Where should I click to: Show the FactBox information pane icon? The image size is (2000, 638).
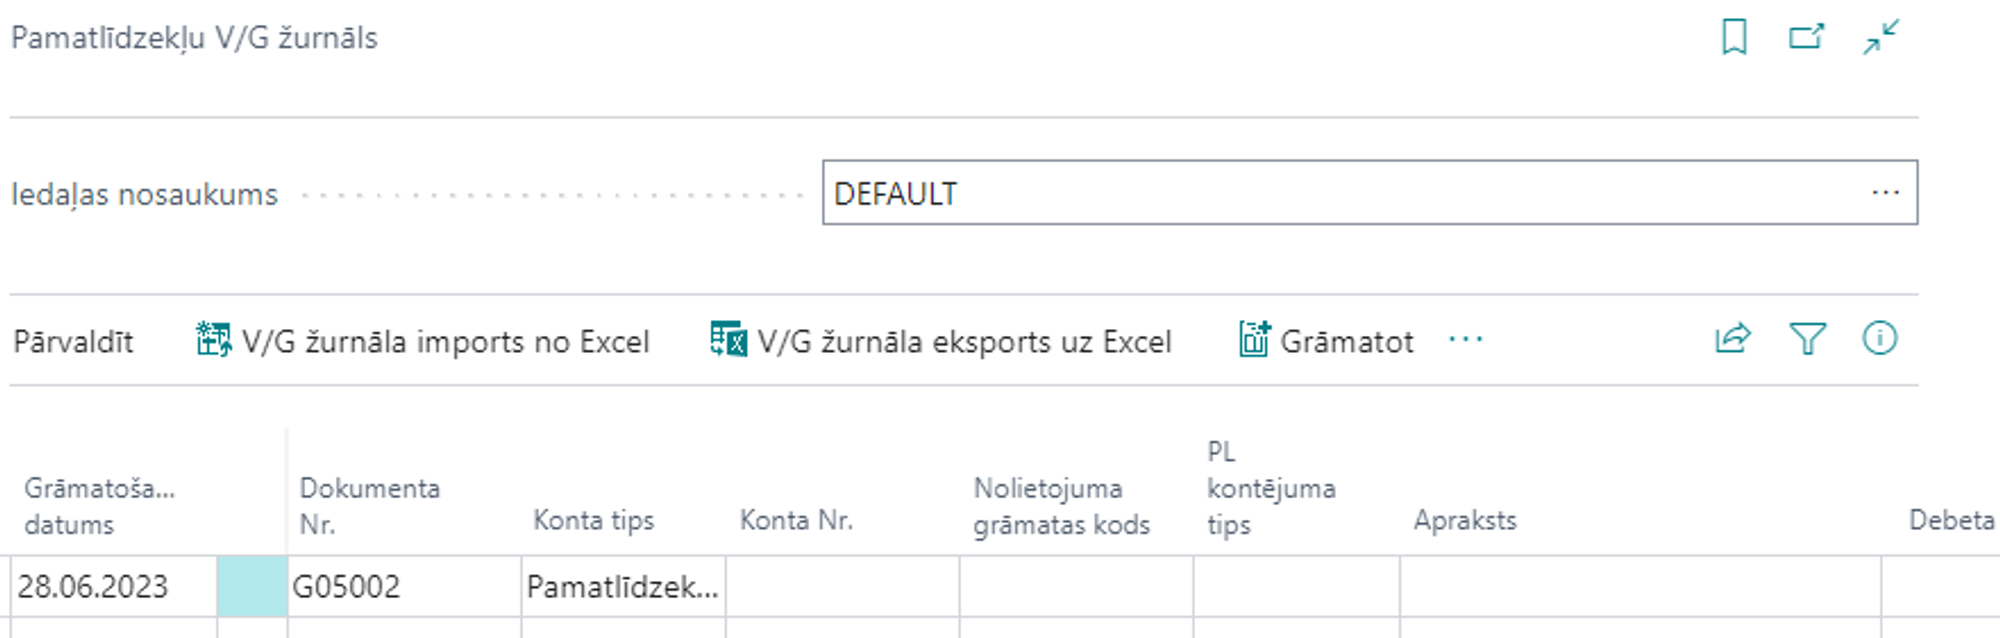pos(1879,339)
